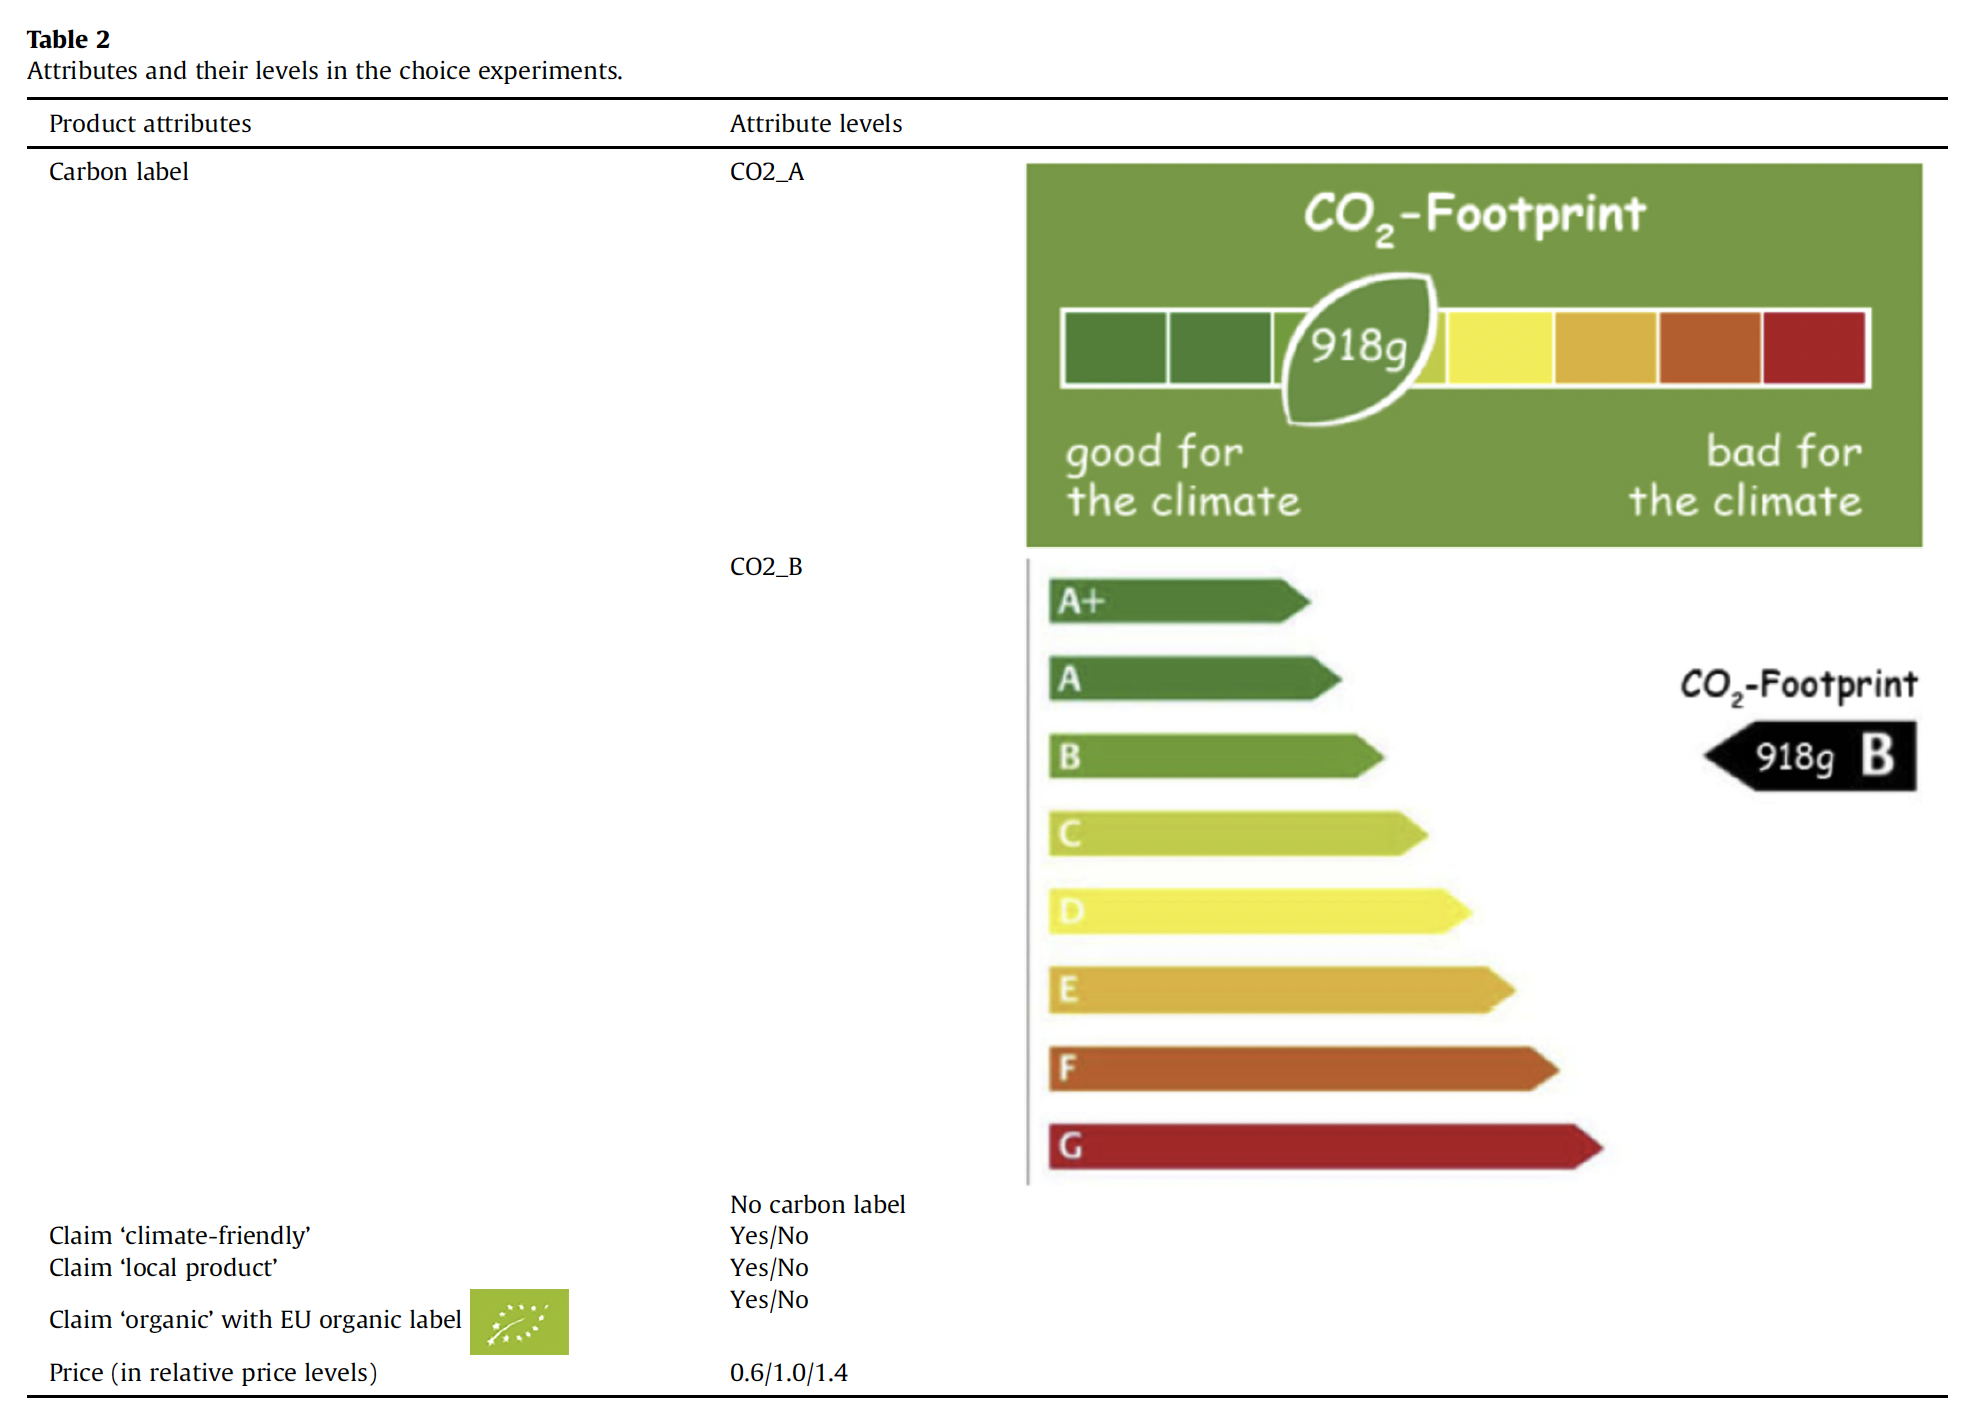Viewport: 1974px width, 1428px height.
Task: Click the 'Table 2' heading
Action: (x=68, y=39)
